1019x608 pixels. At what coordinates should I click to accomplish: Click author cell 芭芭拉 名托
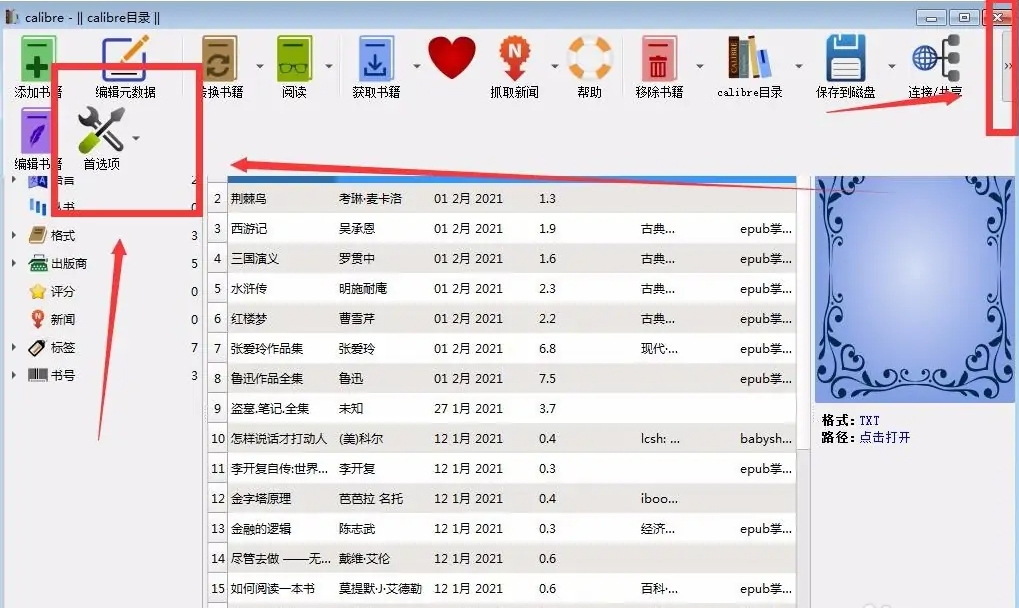tap(370, 499)
